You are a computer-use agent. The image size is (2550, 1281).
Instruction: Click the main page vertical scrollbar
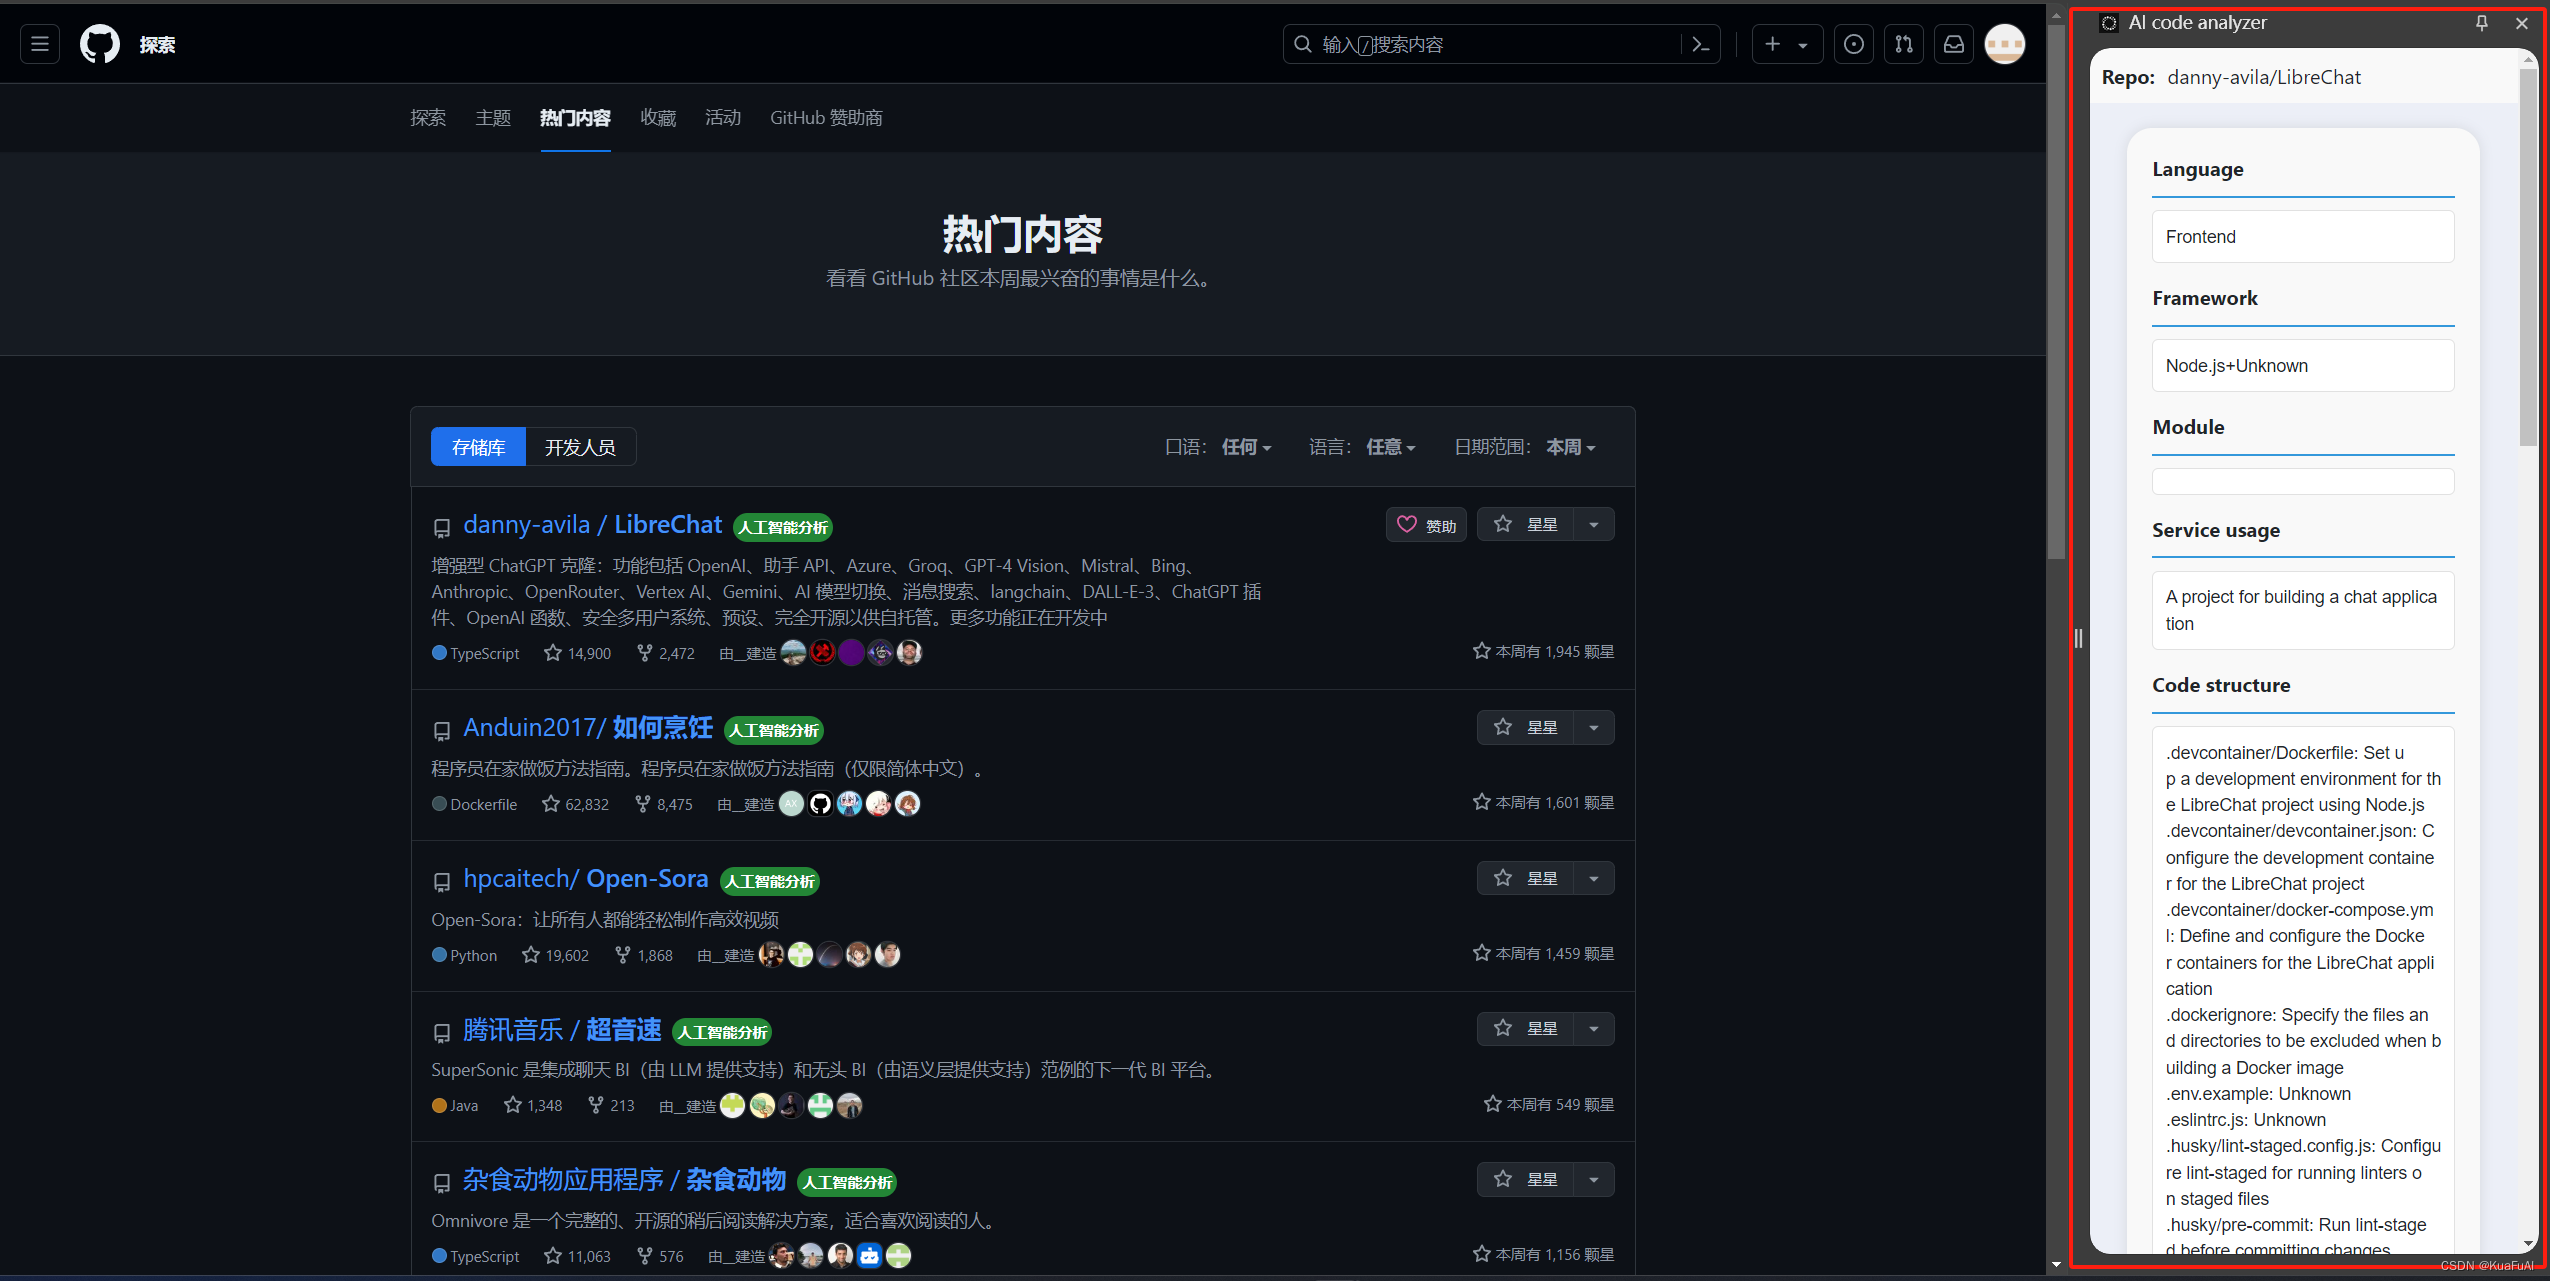(x=2056, y=290)
